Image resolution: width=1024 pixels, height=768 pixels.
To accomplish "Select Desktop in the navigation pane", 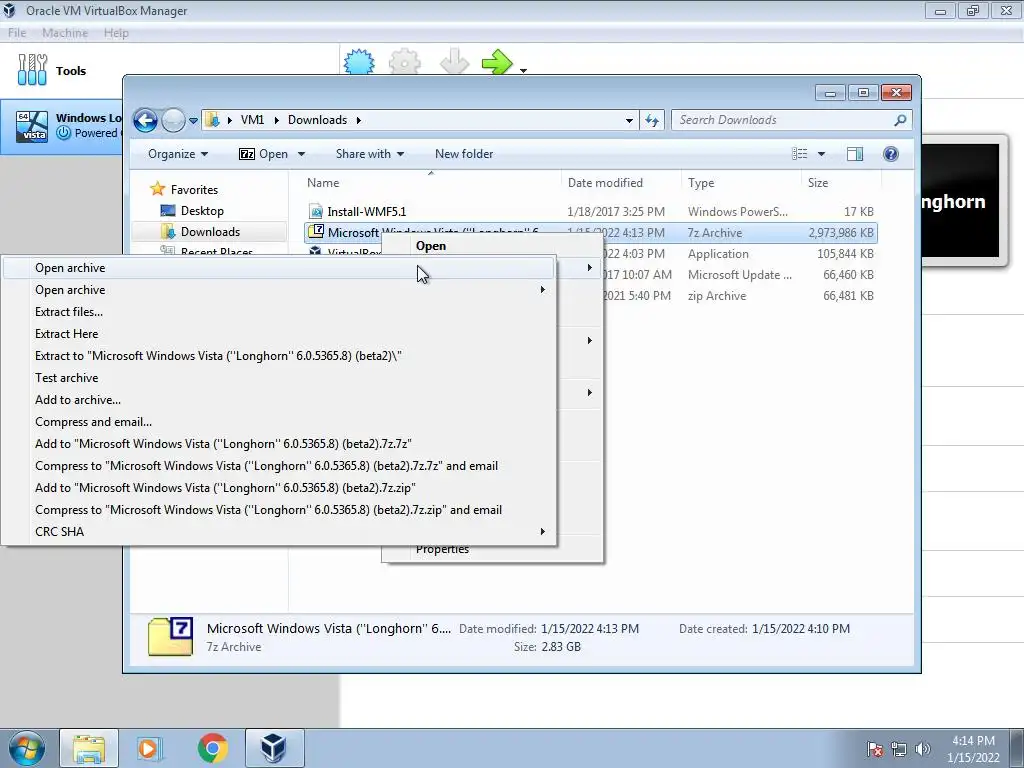I will point(202,211).
